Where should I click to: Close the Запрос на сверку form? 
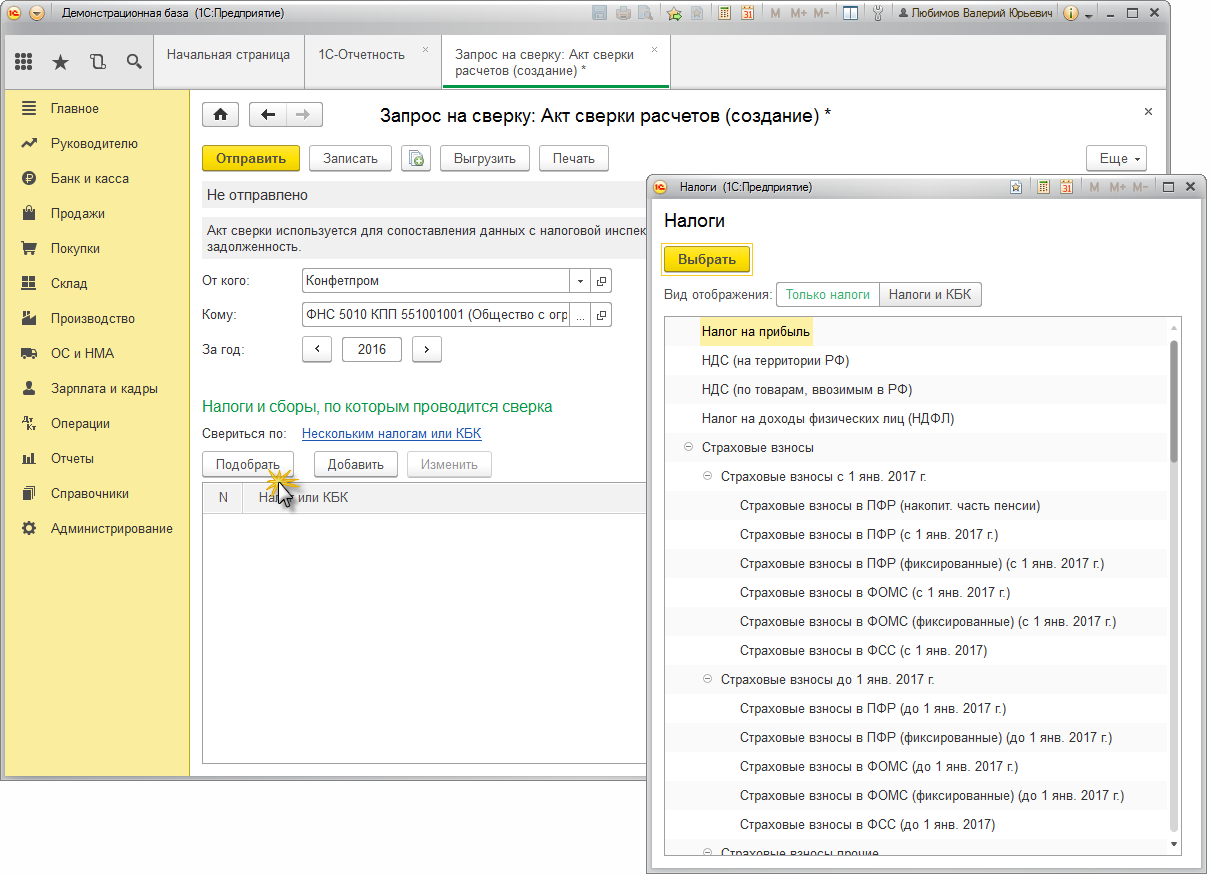1148,112
